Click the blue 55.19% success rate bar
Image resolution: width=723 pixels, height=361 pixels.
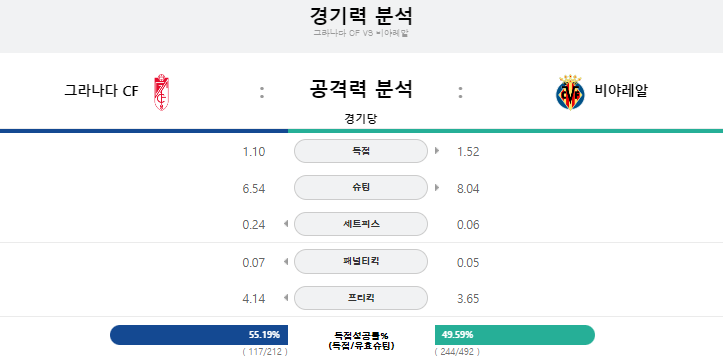[199, 335]
